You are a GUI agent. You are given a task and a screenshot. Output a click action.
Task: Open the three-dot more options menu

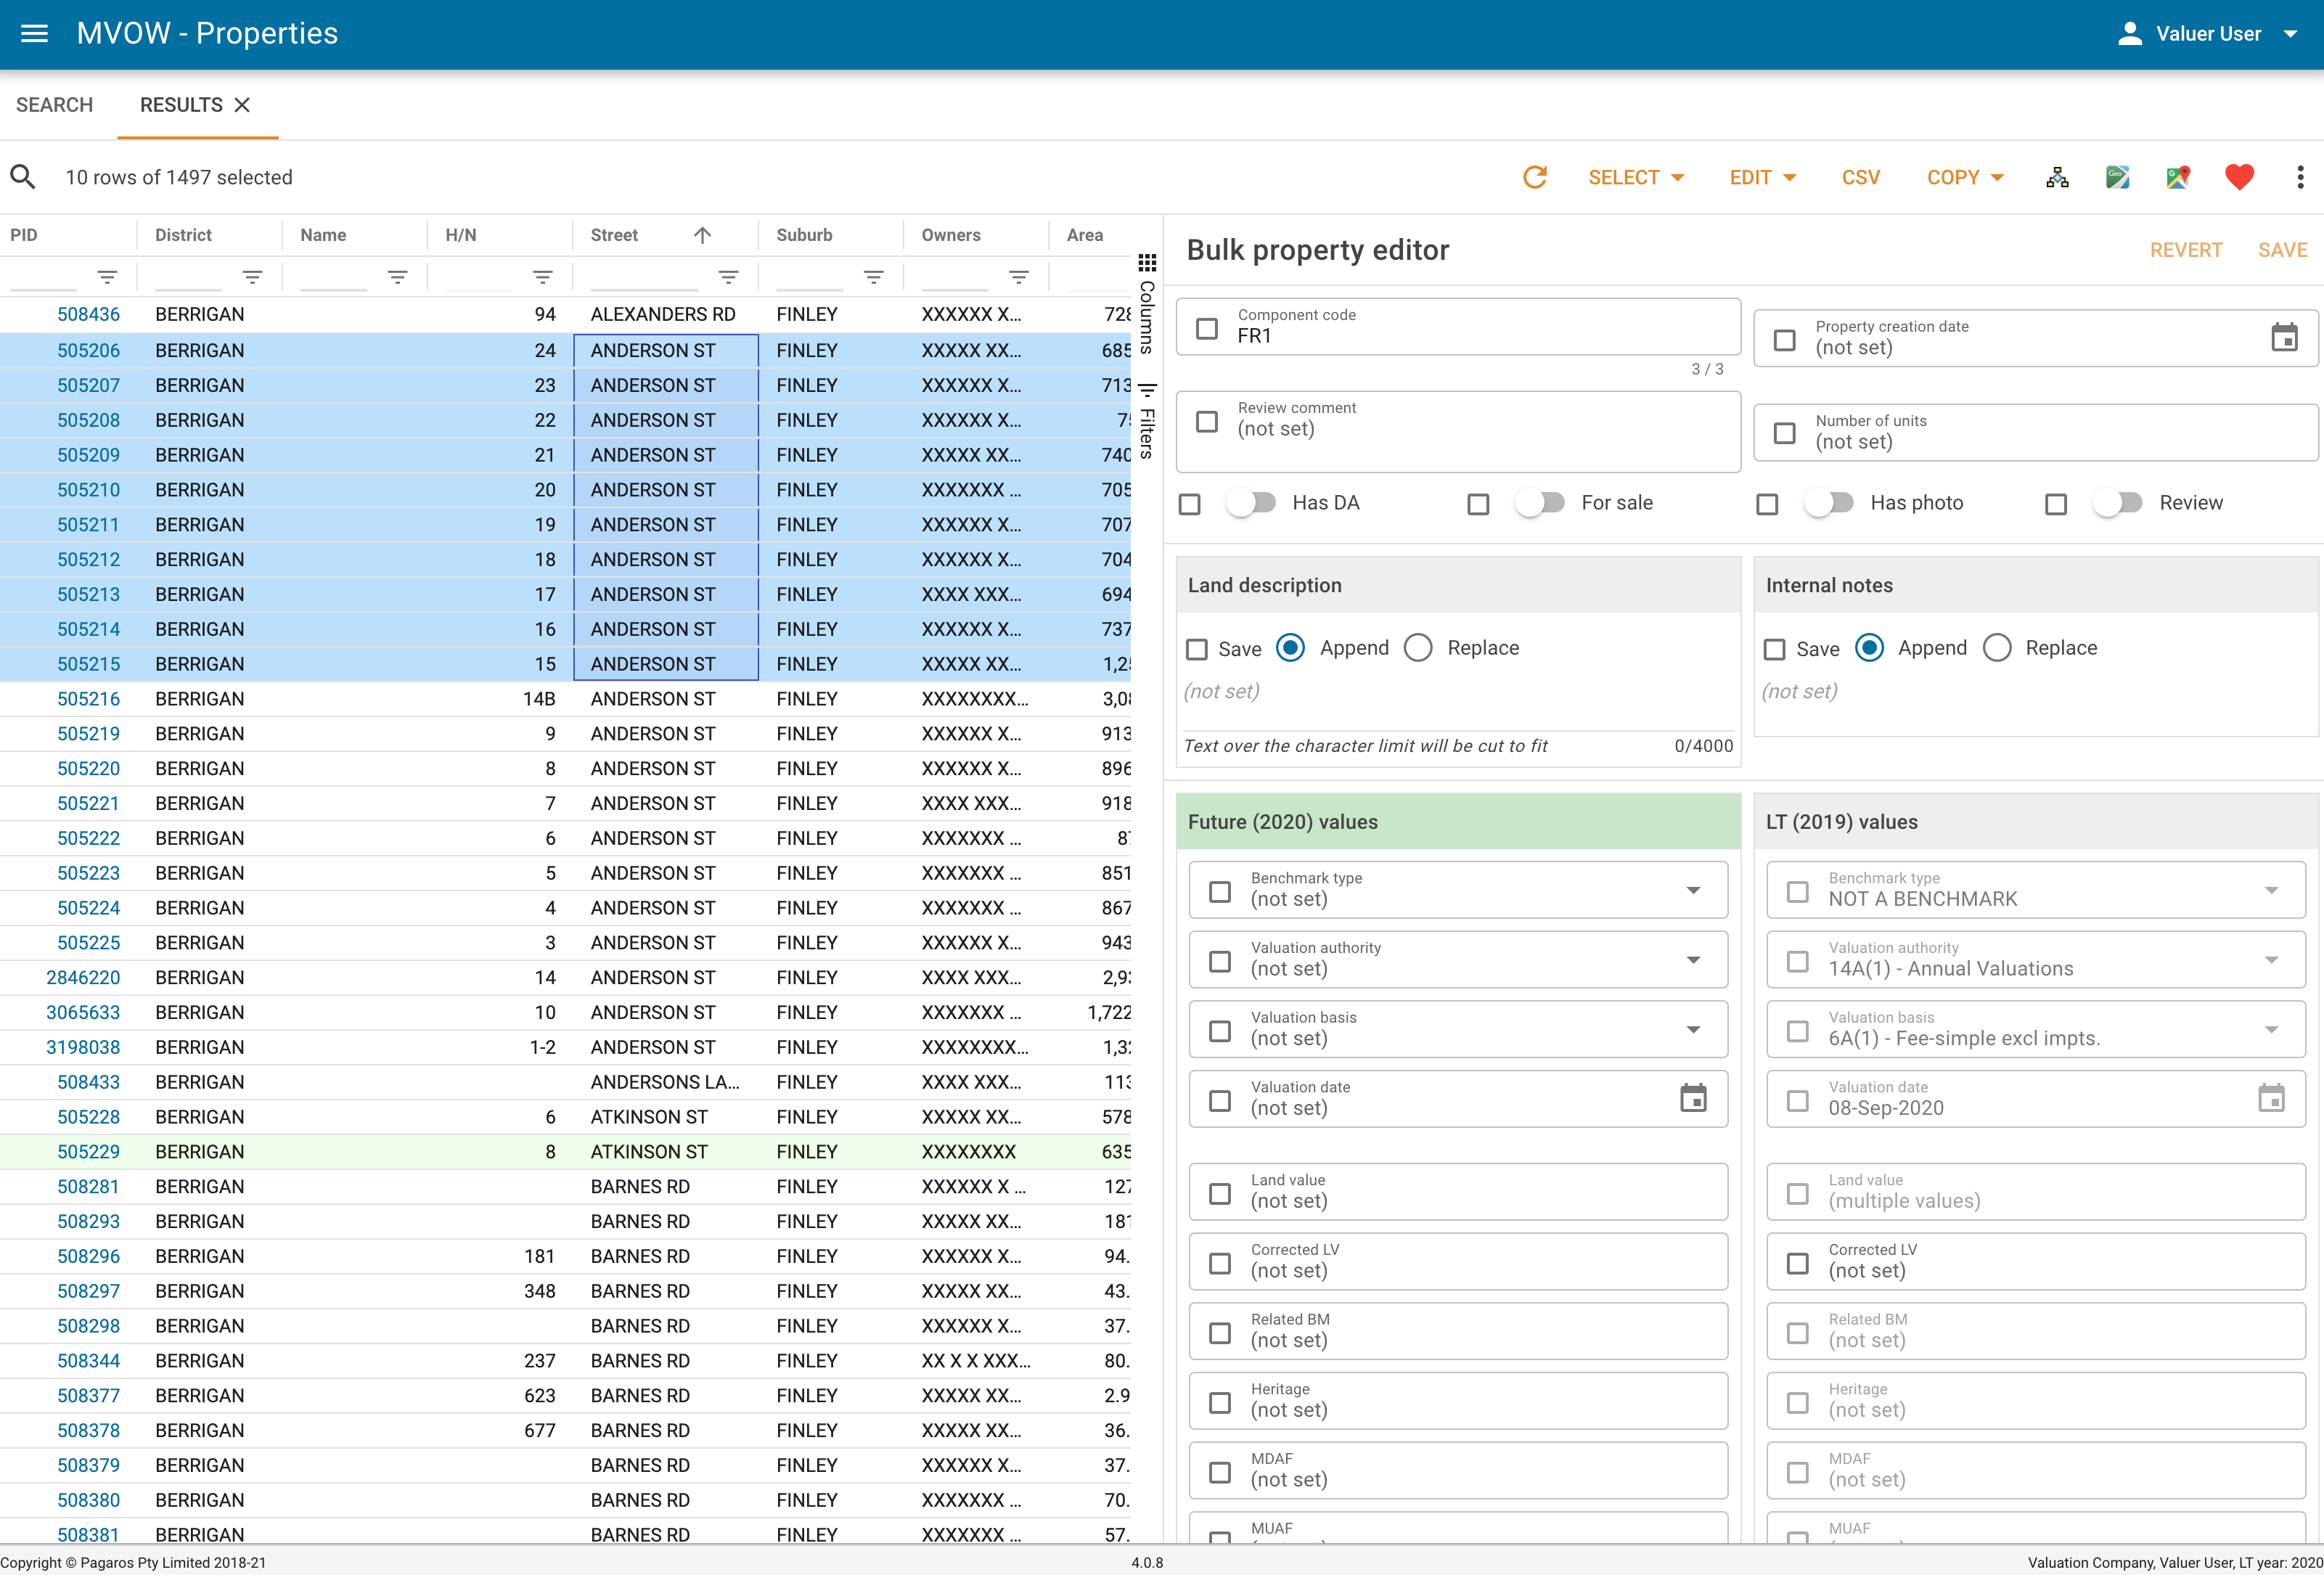[2300, 177]
